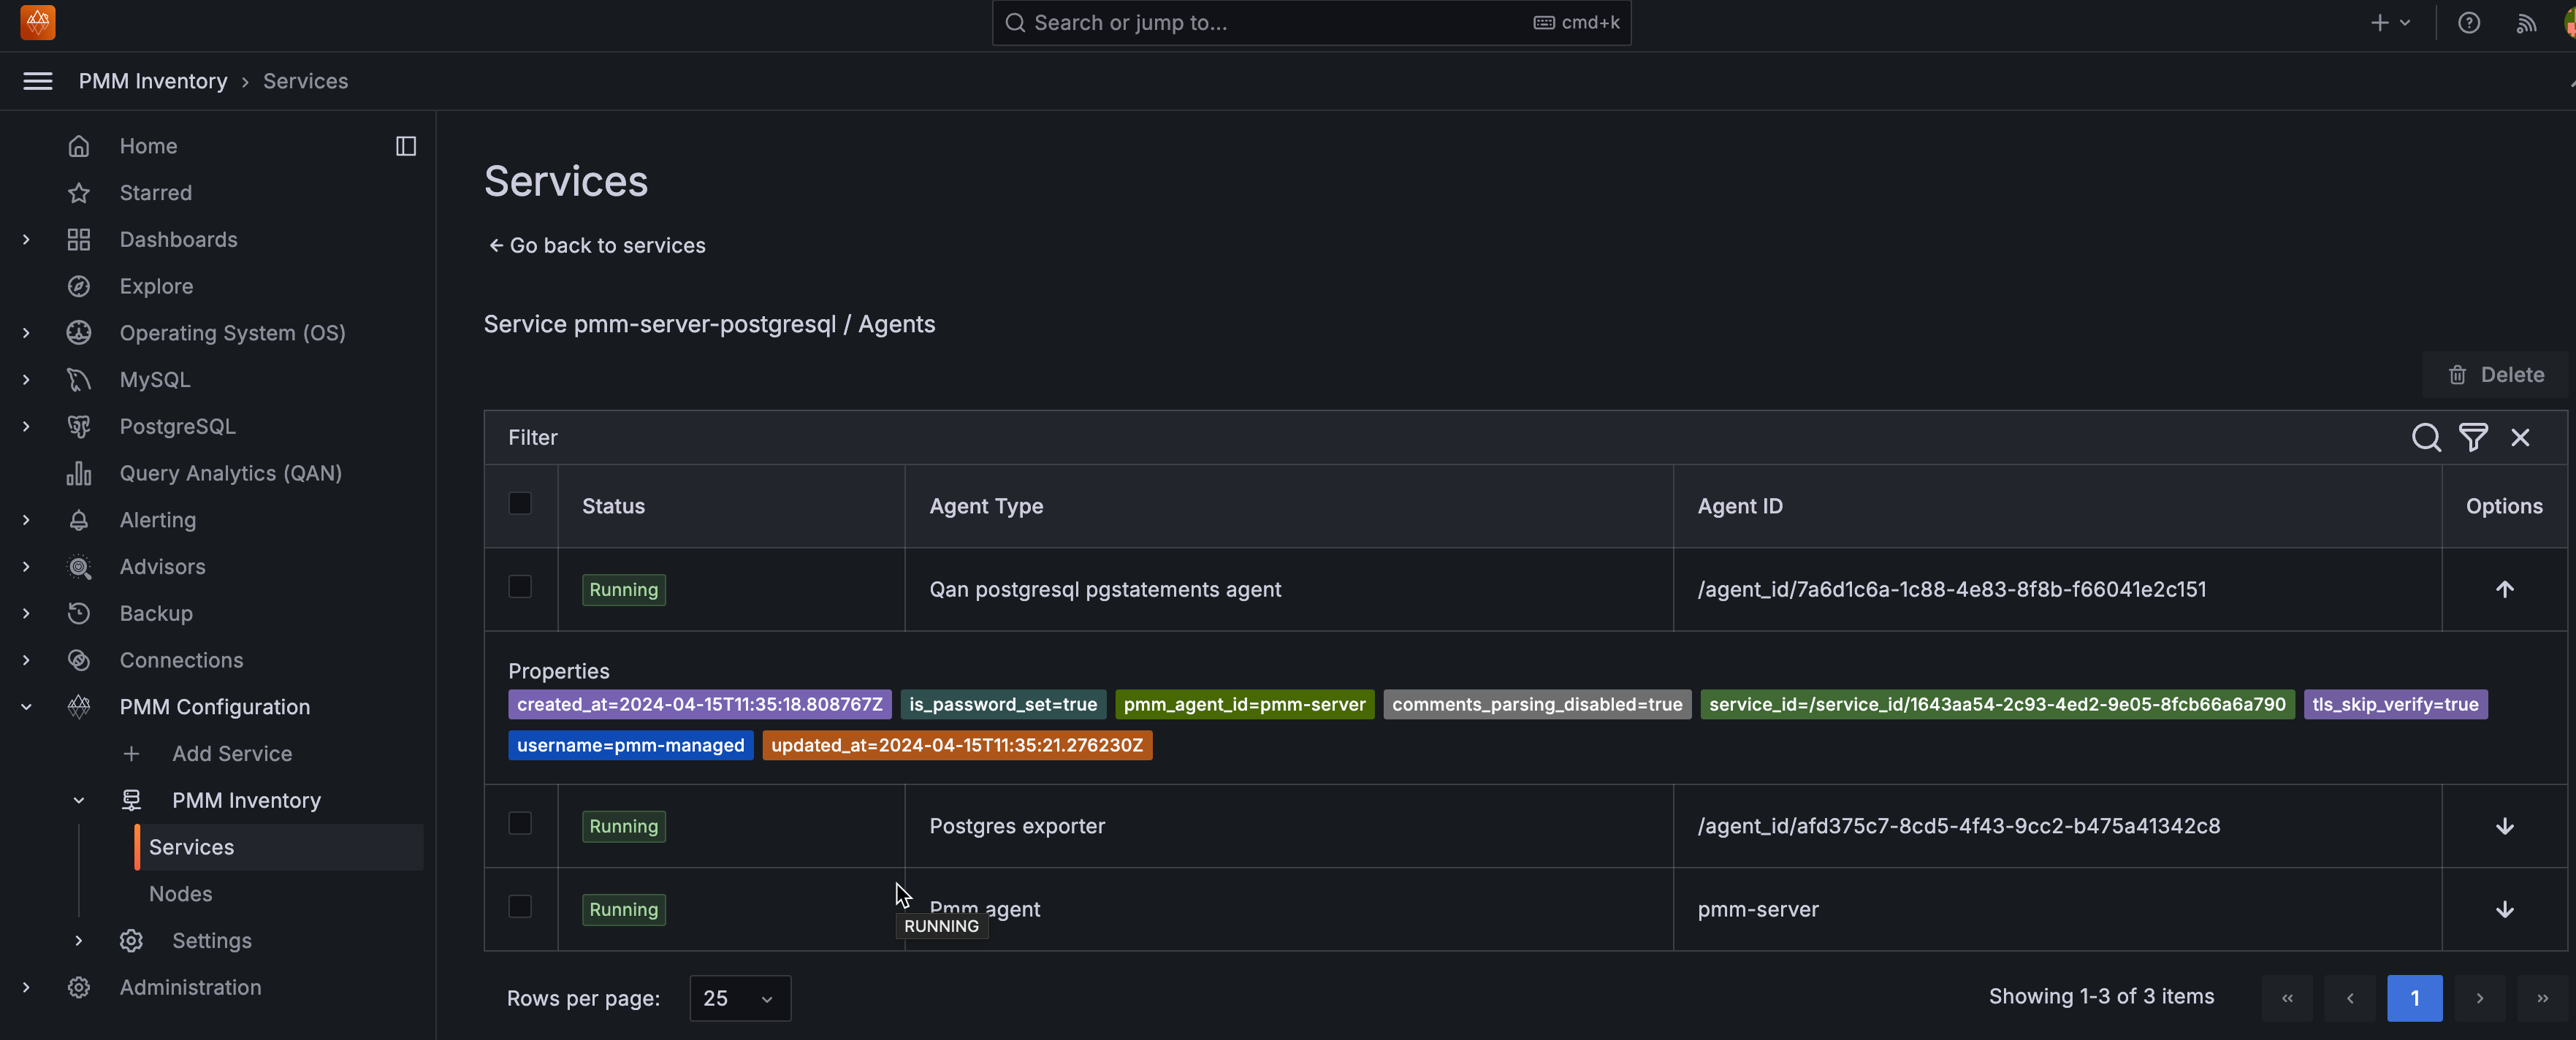Screen dimensions: 2576x1040
Task: Select the Qan pgstatements agent checkbox
Action: (x=520, y=588)
